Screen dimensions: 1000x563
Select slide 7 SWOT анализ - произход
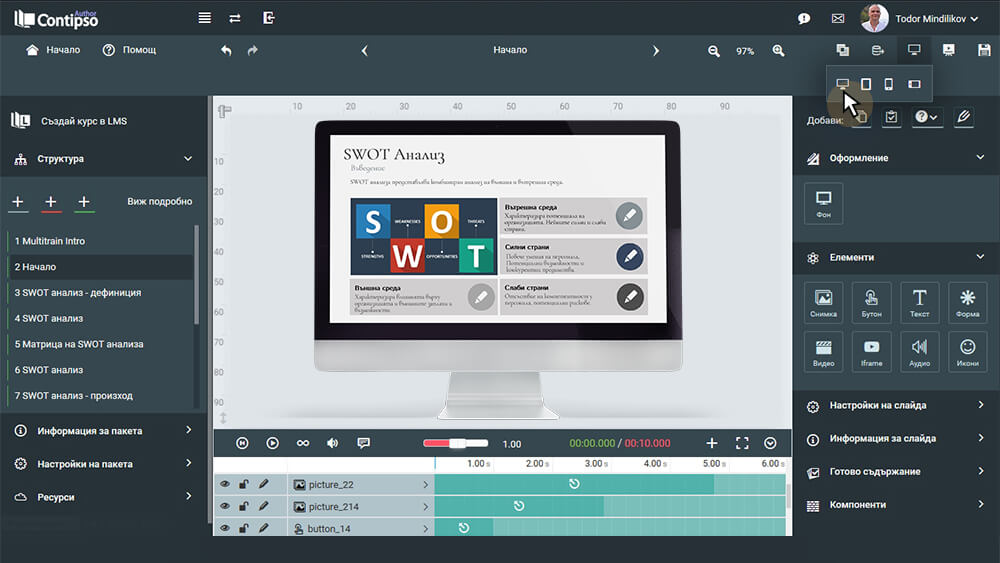point(100,396)
